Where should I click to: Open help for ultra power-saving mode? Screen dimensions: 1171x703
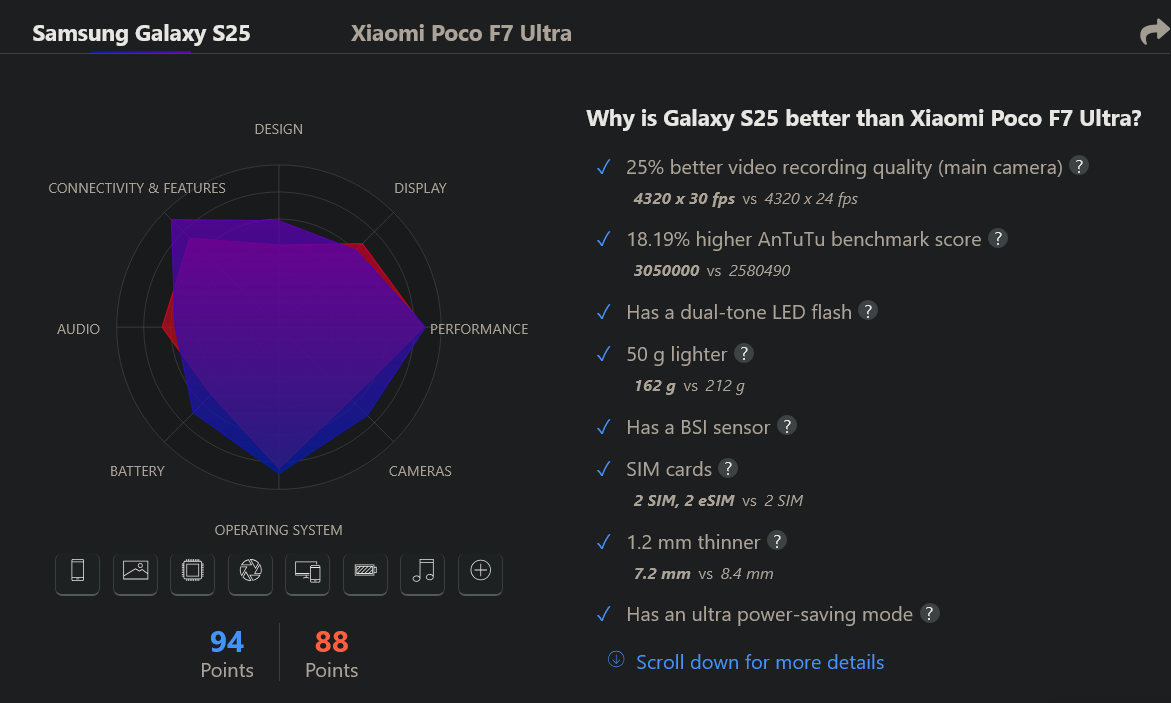[930, 613]
